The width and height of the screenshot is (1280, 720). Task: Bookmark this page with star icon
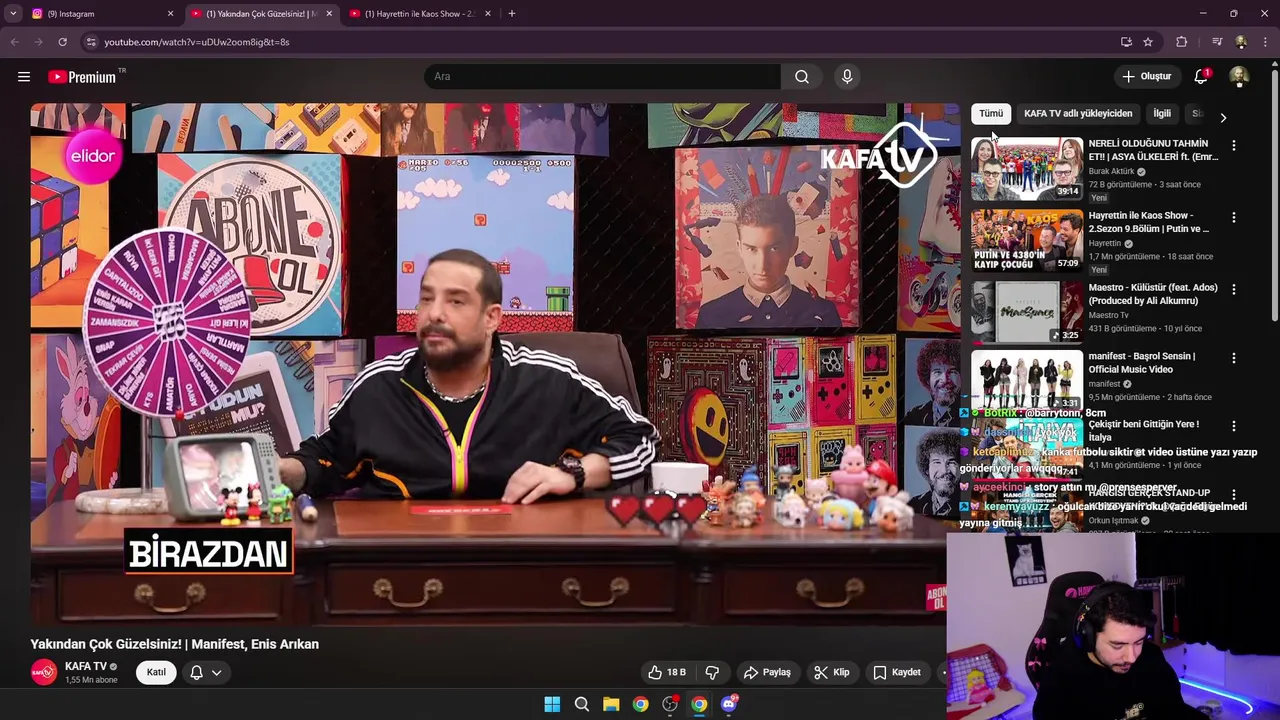point(1148,42)
